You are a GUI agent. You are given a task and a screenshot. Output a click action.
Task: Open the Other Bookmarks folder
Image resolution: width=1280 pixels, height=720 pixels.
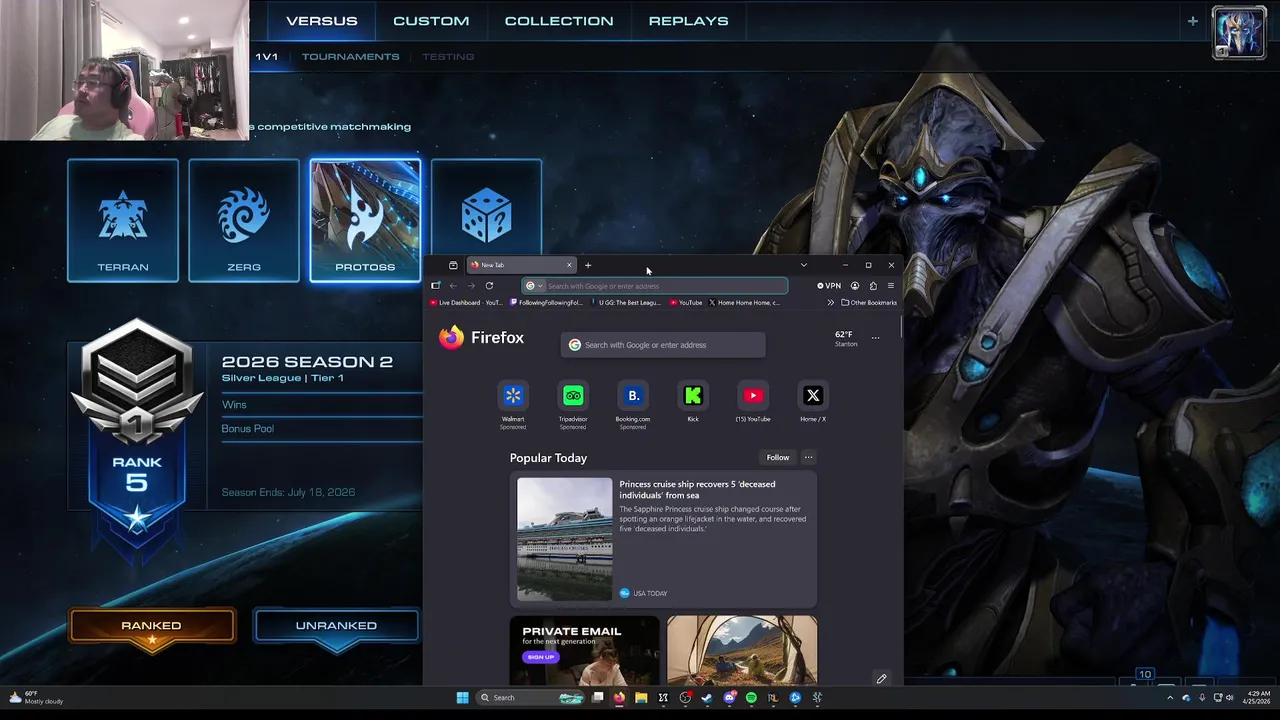point(869,303)
